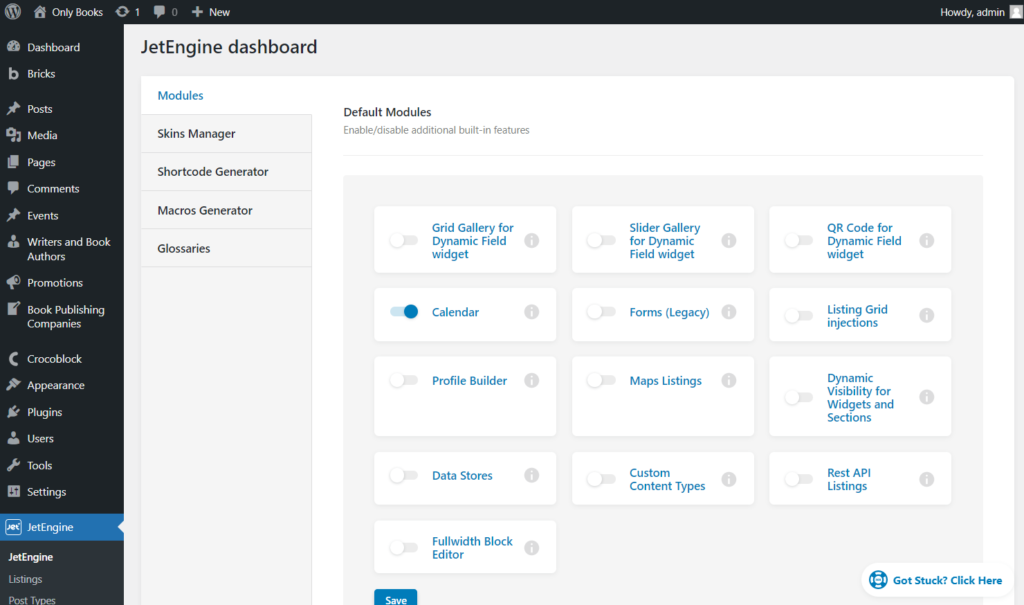
Task: Enable the Data Stores toggle
Action: pos(404,475)
